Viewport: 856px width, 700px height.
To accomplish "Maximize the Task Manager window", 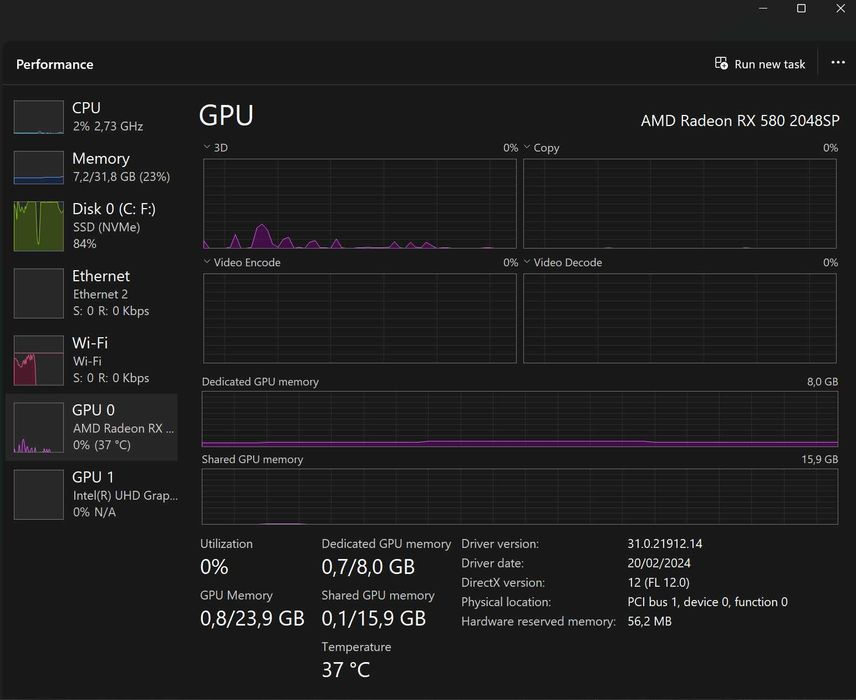I will (801, 8).
